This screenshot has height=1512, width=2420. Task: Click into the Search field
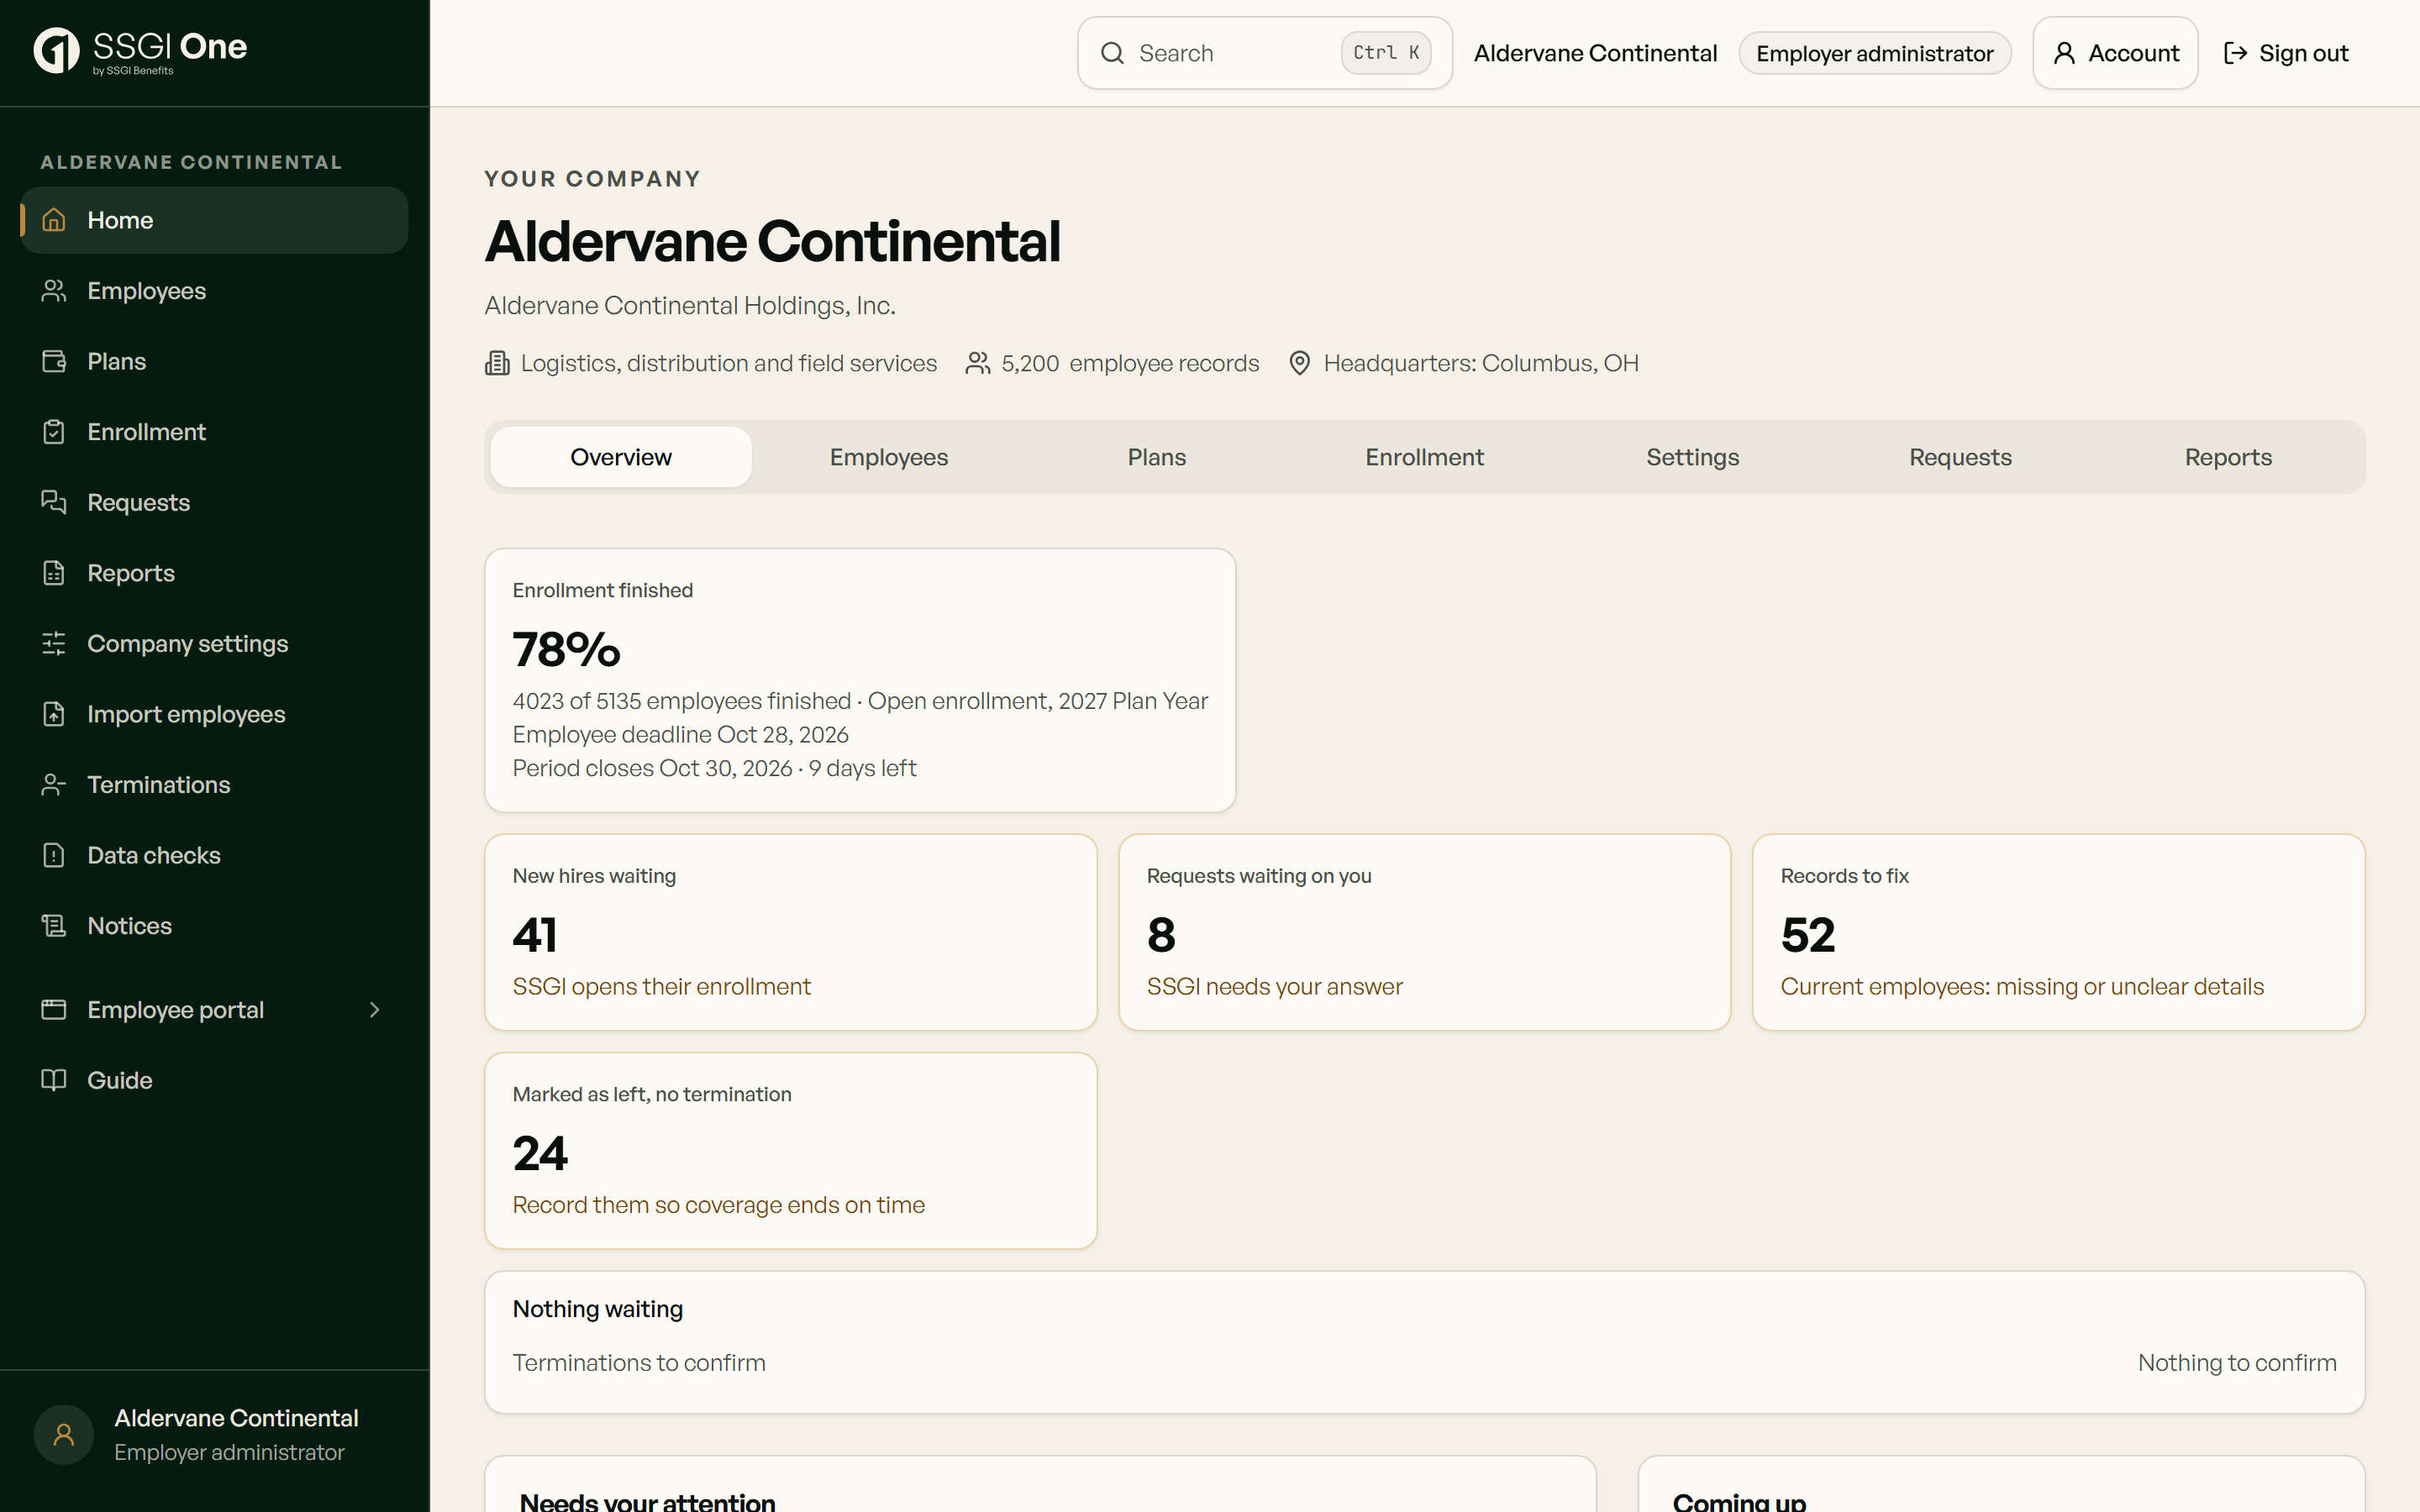pyautogui.click(x=1264, y=53)
